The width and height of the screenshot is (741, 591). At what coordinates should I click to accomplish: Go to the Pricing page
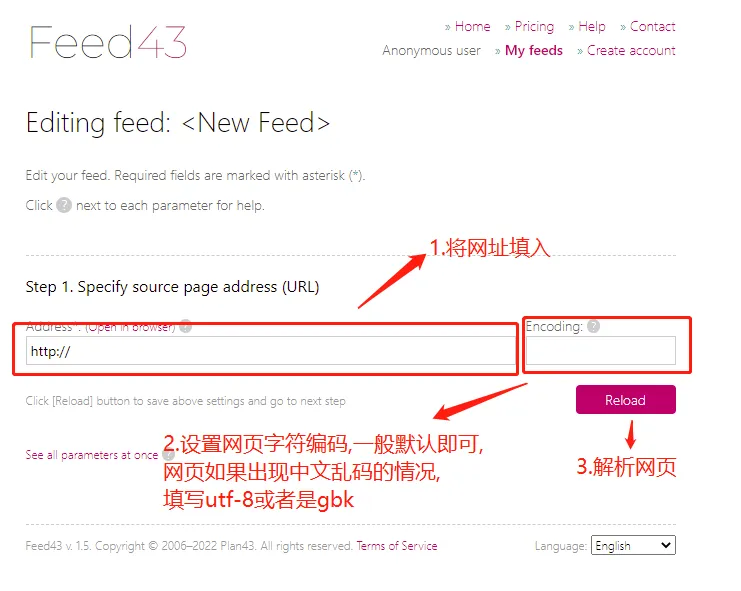coord(534,26)
